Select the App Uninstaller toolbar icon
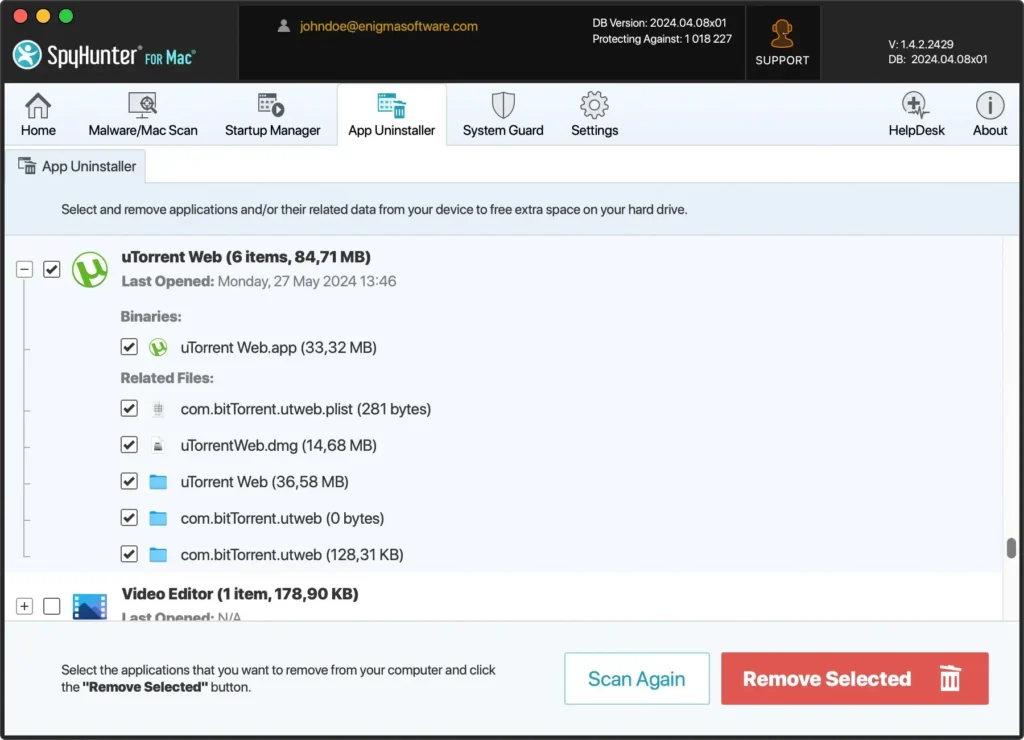This screenshot has height=740, width=1024. tap(391, 105)
